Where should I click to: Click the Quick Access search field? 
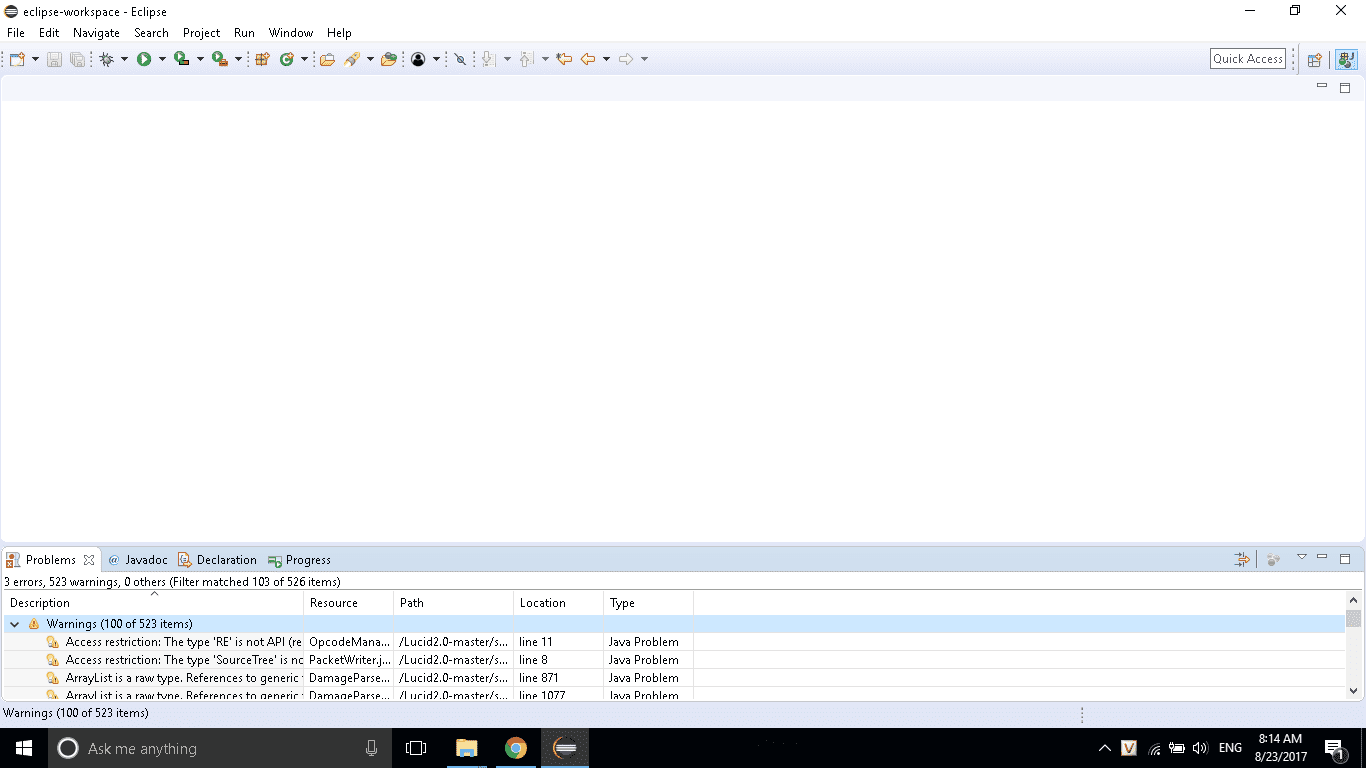1248,59
